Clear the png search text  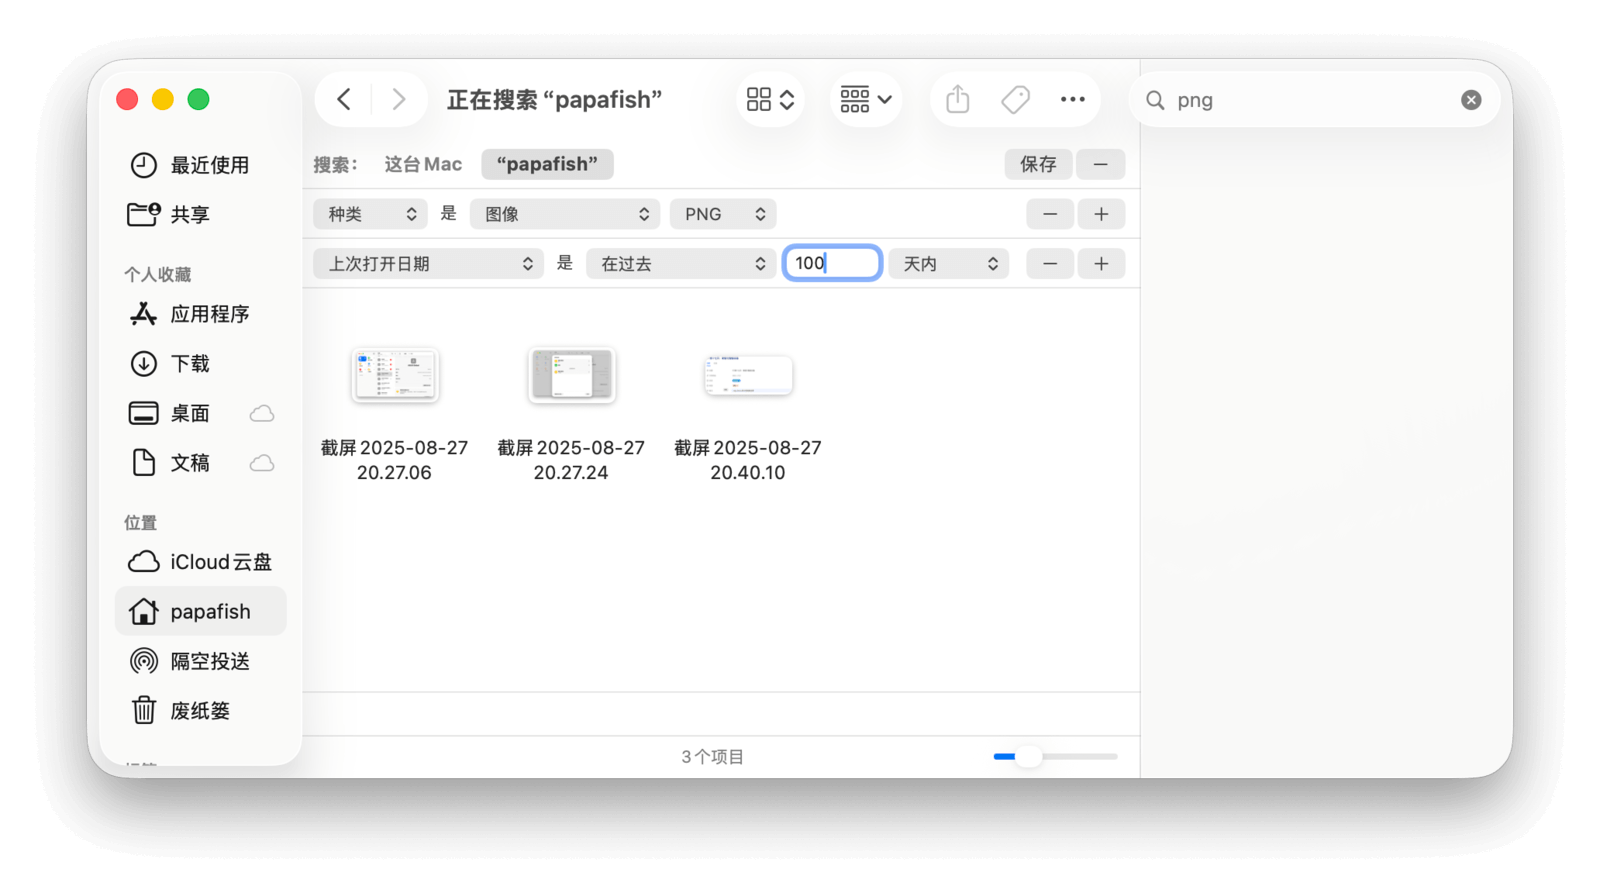tap(1470, 100)
